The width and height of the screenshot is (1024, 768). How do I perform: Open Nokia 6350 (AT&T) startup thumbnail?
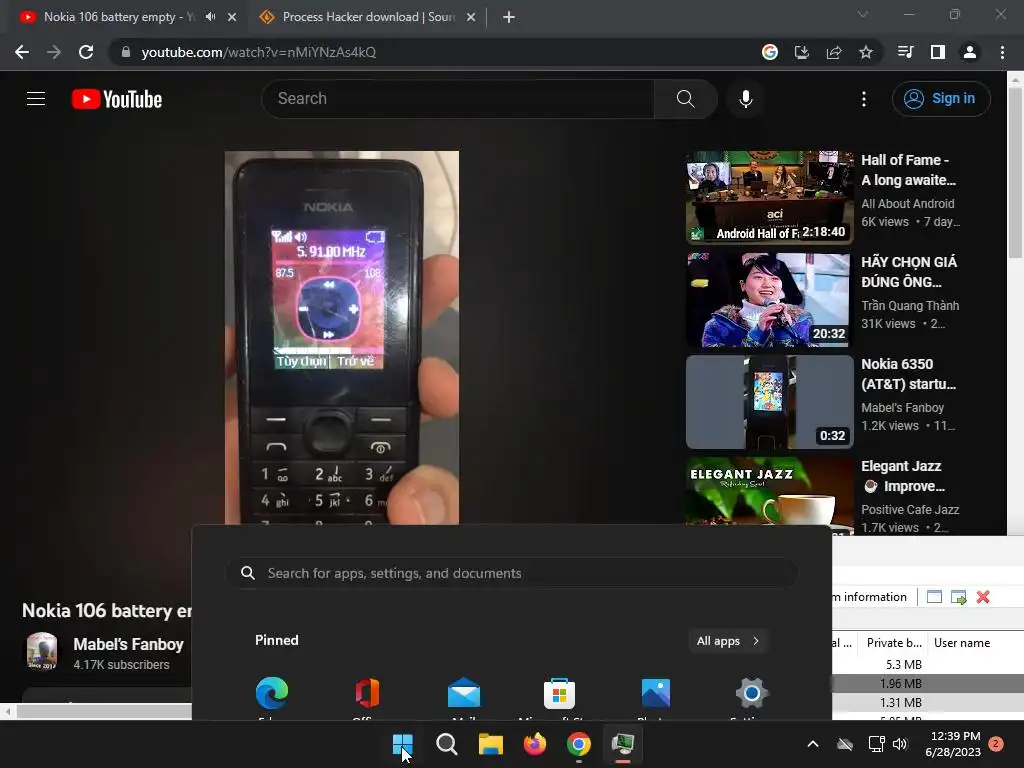pyautogui.click(x=770, y=402)
